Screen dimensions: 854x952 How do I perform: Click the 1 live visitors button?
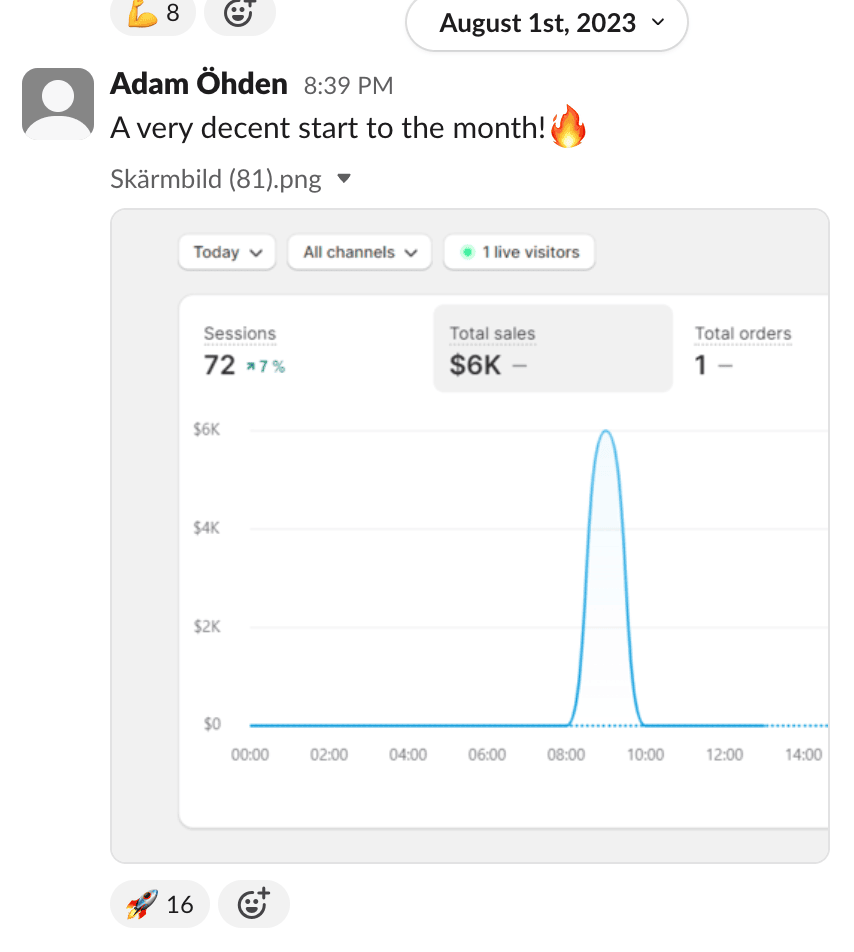(519, 253)
